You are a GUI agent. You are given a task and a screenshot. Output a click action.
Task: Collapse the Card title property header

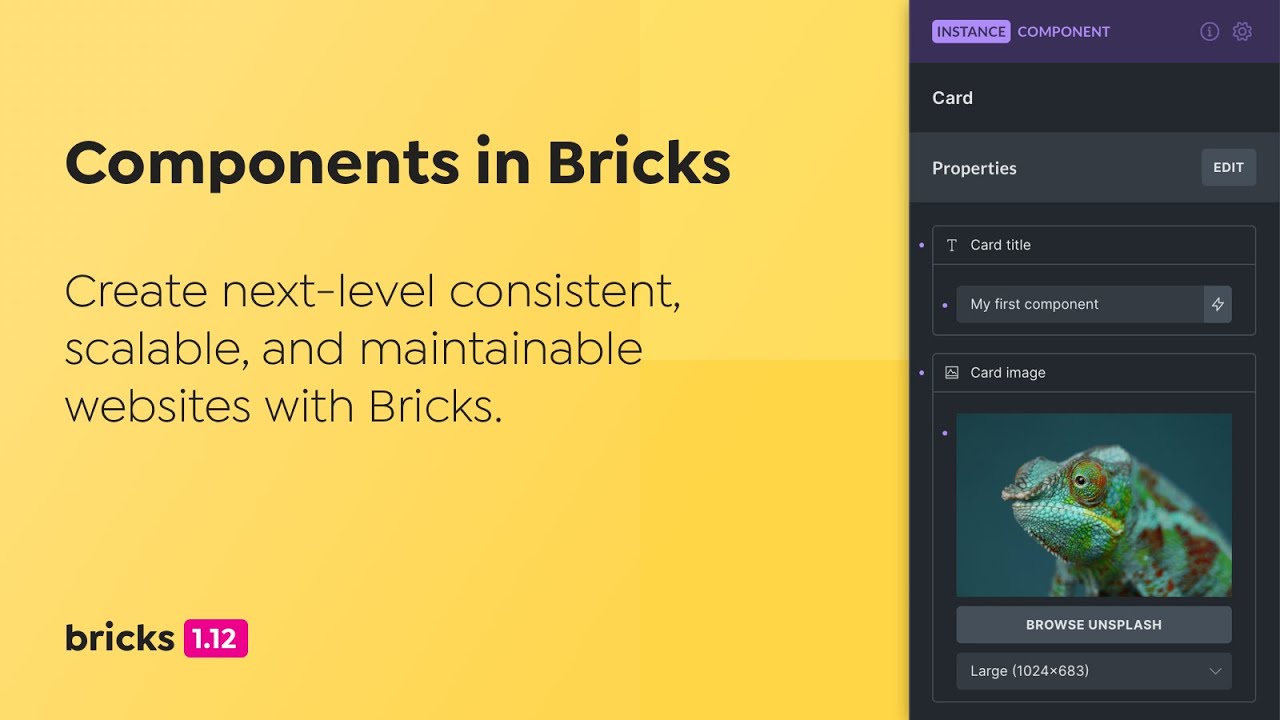point(1100,245)
